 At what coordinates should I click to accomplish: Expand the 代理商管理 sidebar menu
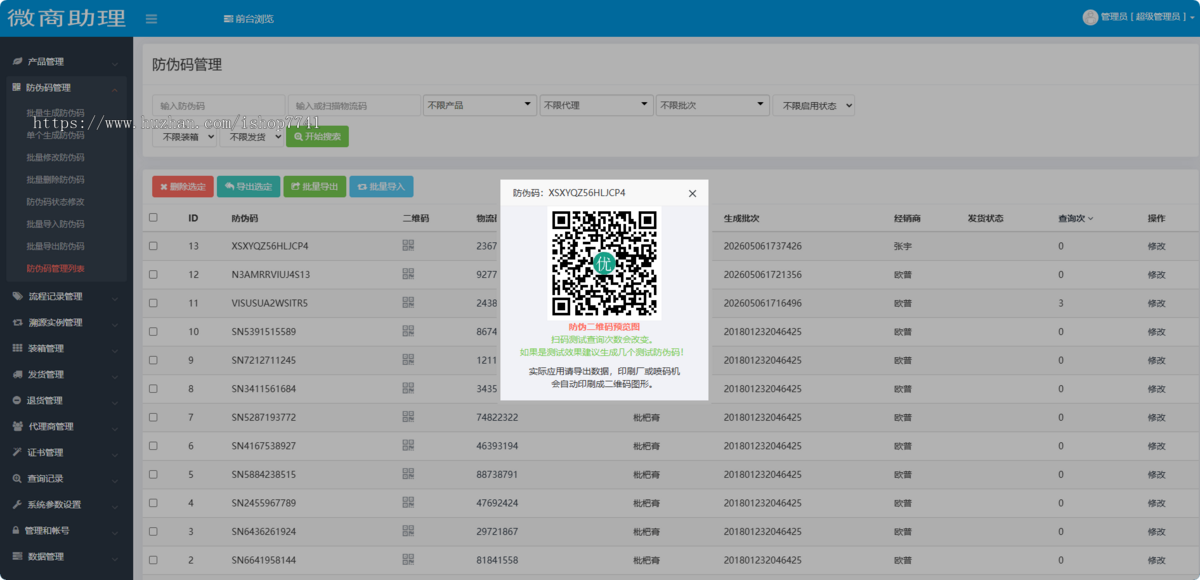[66, 426]
